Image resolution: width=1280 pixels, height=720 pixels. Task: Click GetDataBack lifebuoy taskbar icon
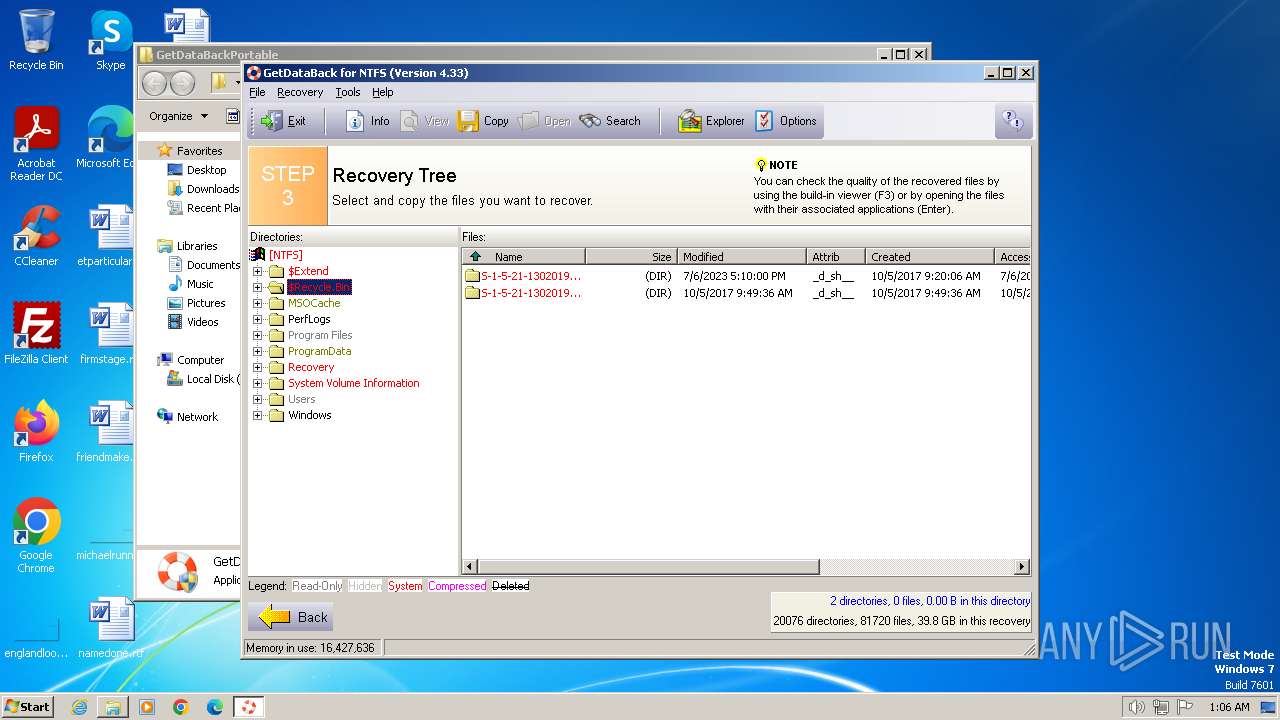point(249,707)
